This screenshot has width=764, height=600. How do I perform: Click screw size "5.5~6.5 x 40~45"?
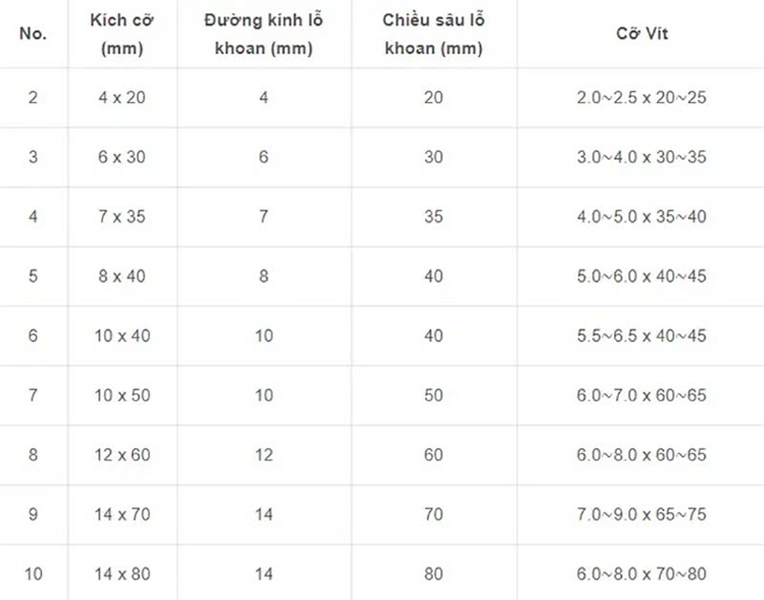click(x=641, y=336)
